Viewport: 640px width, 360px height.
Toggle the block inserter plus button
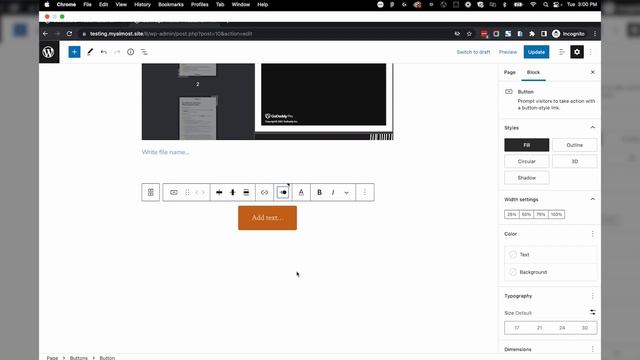[x=74, y=52]
